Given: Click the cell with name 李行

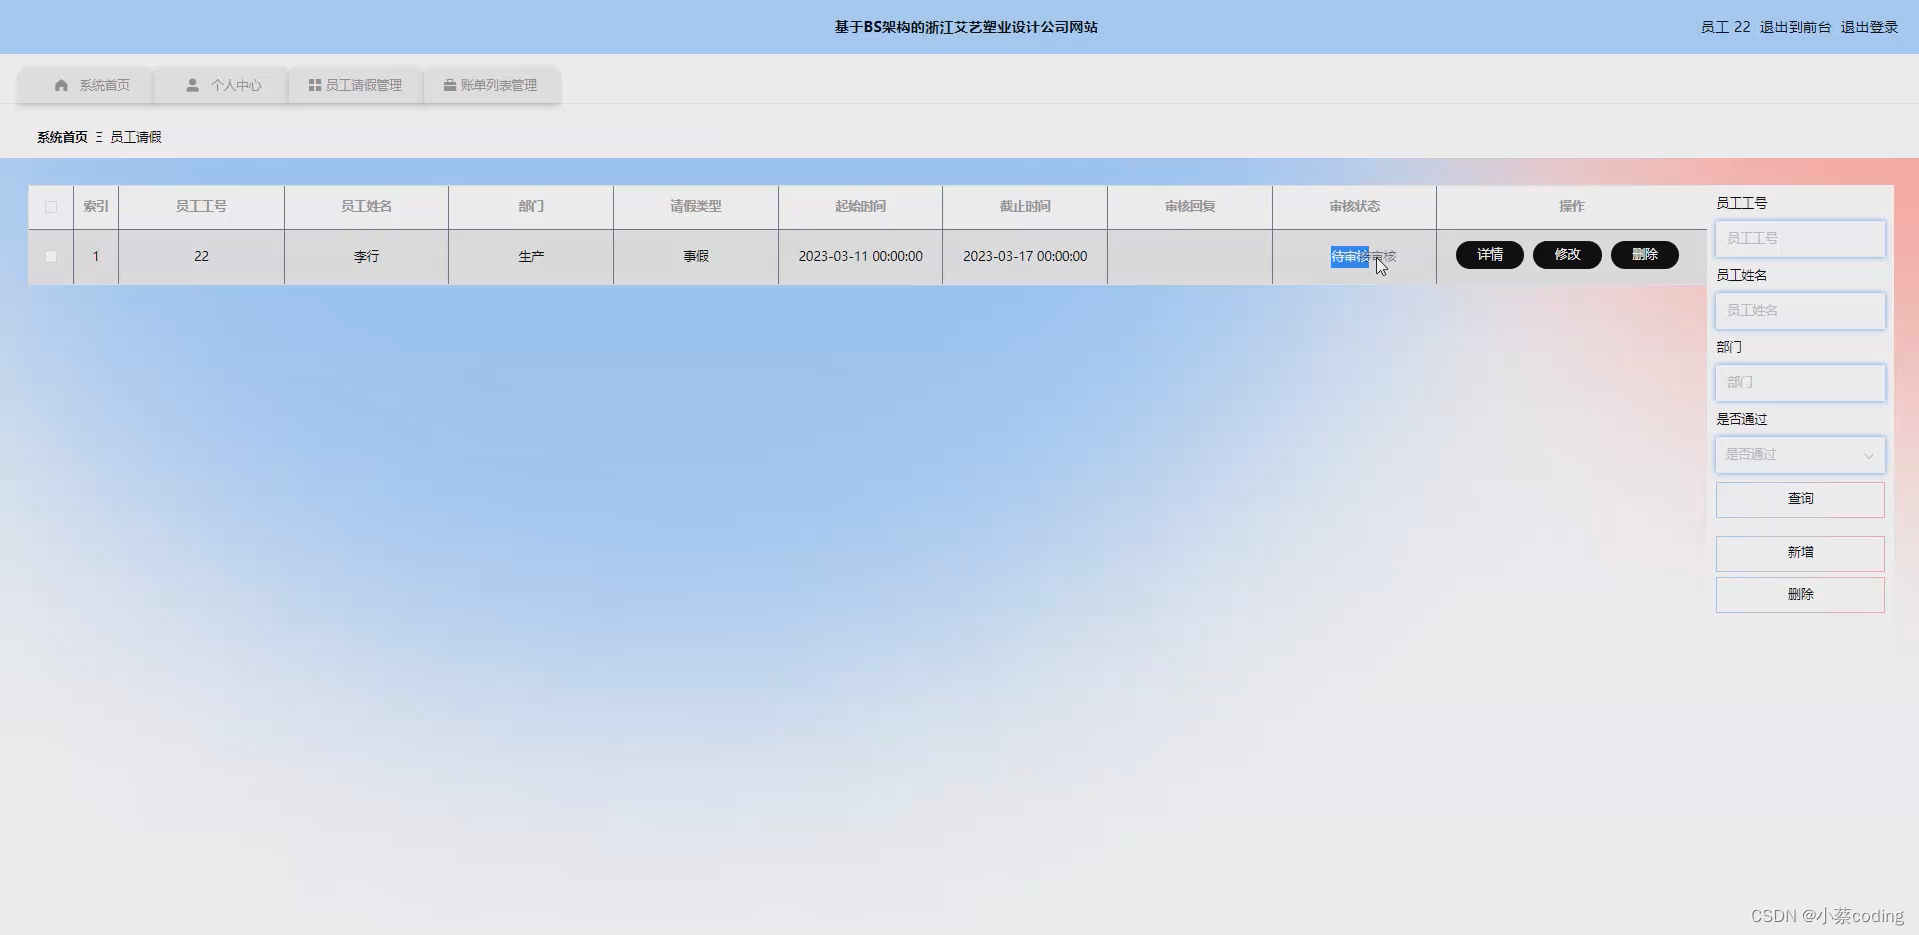Looking at the screenshot, I should (x=366, y=257).
